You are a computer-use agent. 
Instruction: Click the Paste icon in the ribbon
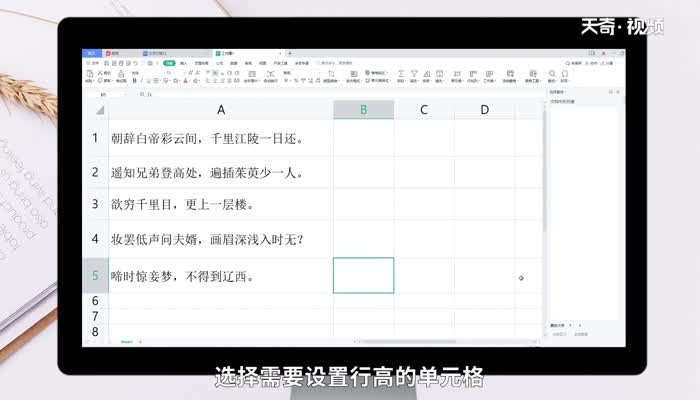click(x=89, y=74)
